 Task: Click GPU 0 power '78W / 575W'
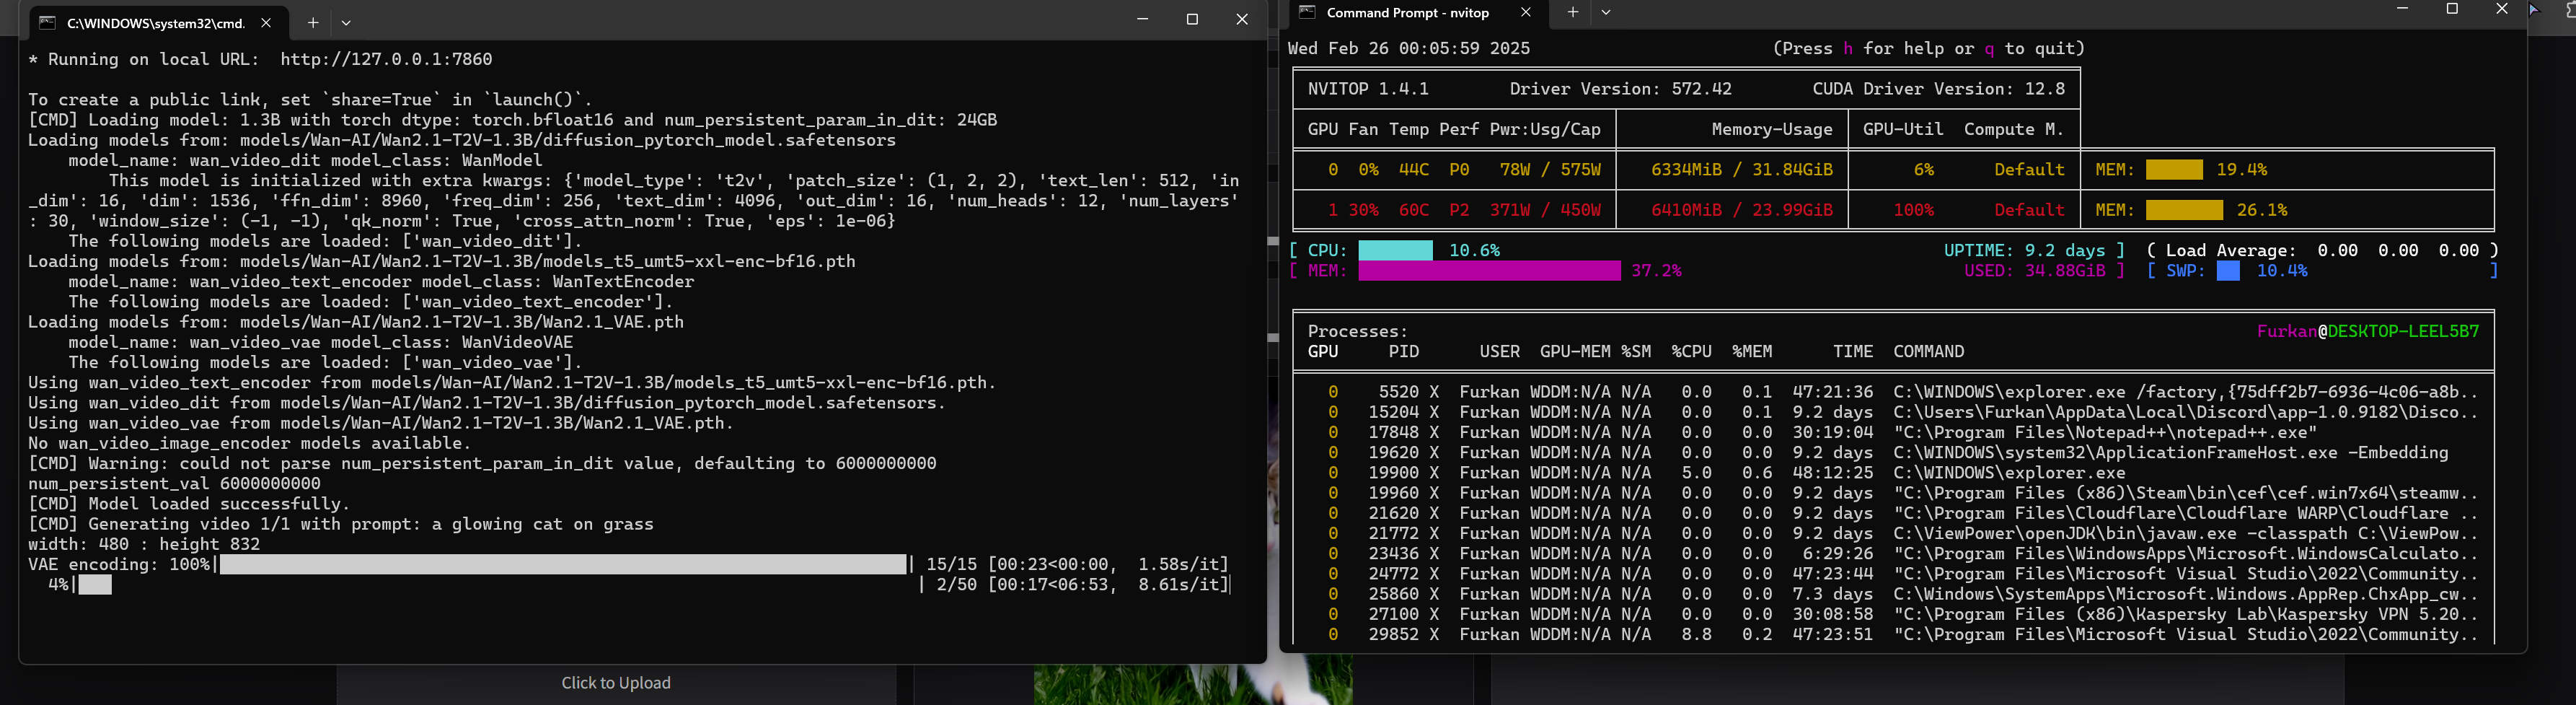tap(1550, 170)
